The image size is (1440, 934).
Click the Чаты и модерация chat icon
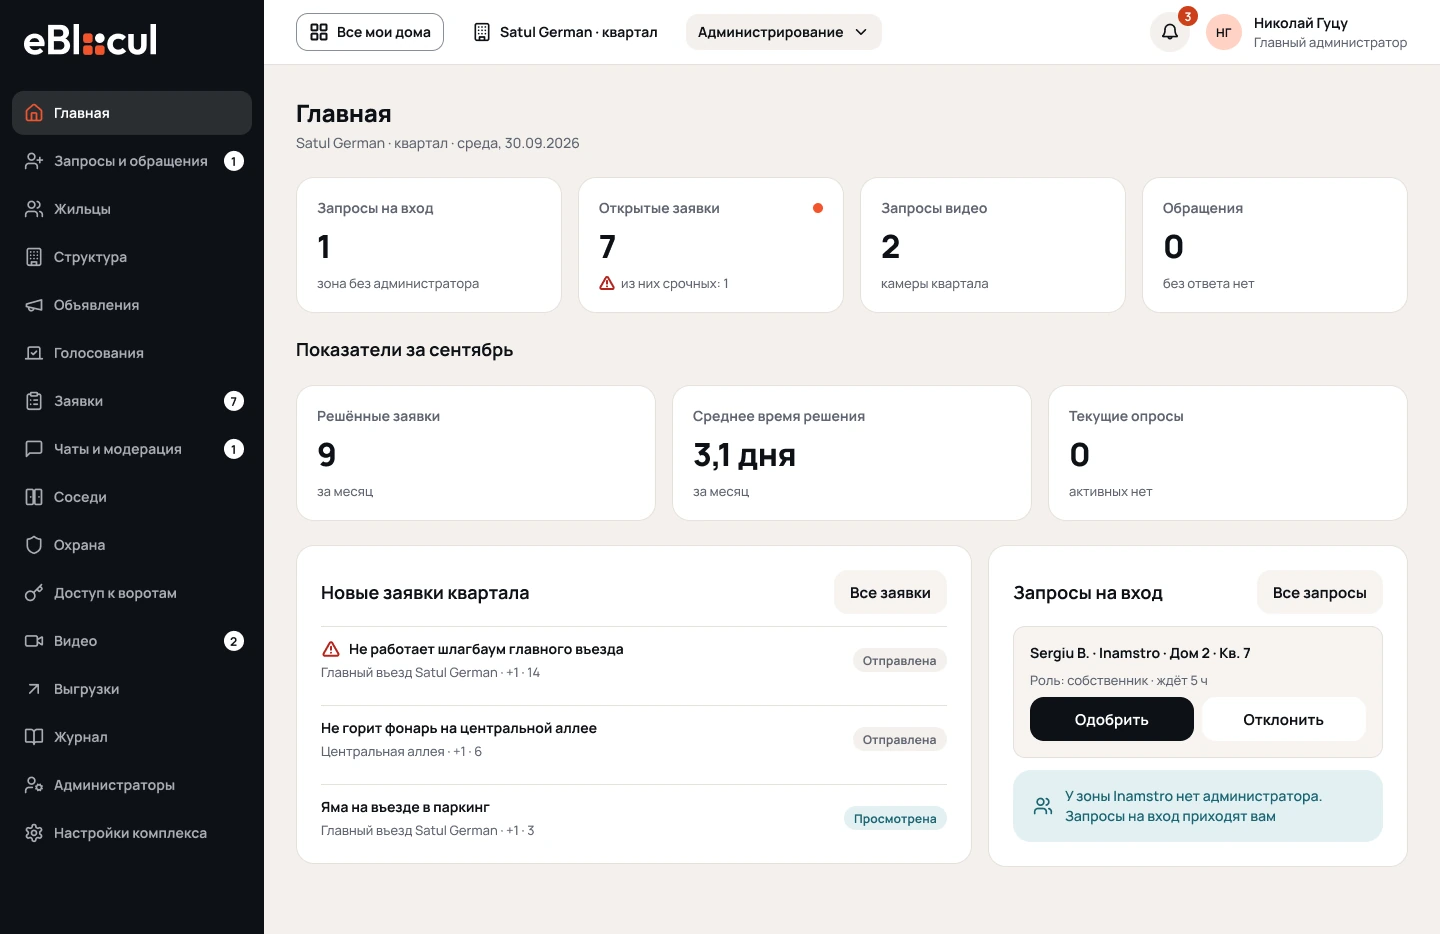click(34, 449)
